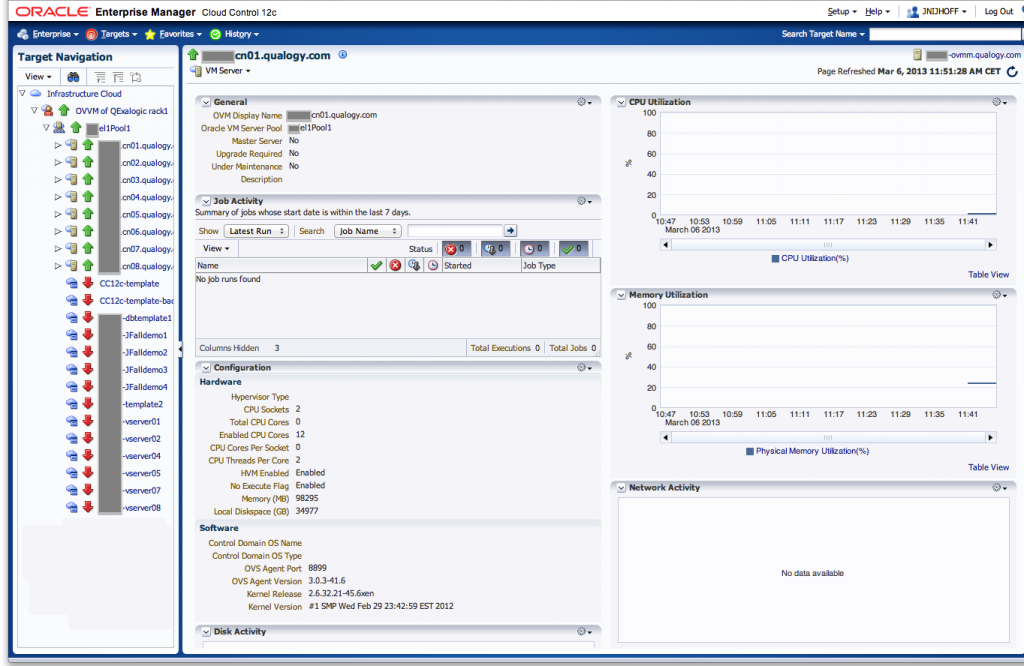Click the clock column header beside Started
Viewport: 1024px width, 666px height.
tap(433, 266)
